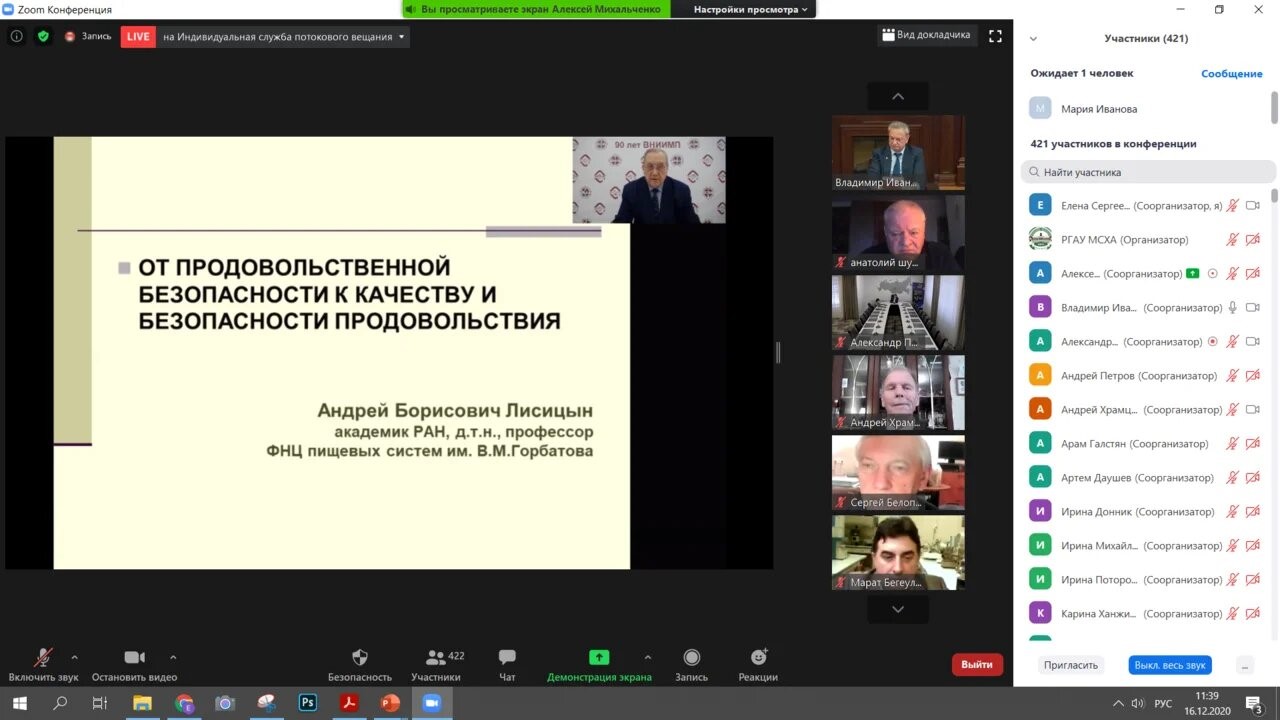
Task: Open the Безопасность shield icon
Action: (360, 658)
